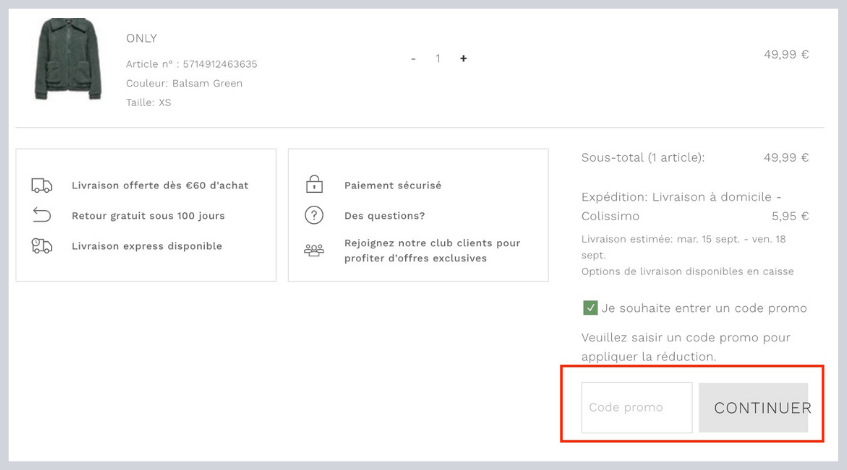Click 'Paiement sécurisé' label
847x470 pixels.
(x=392, y=185)
